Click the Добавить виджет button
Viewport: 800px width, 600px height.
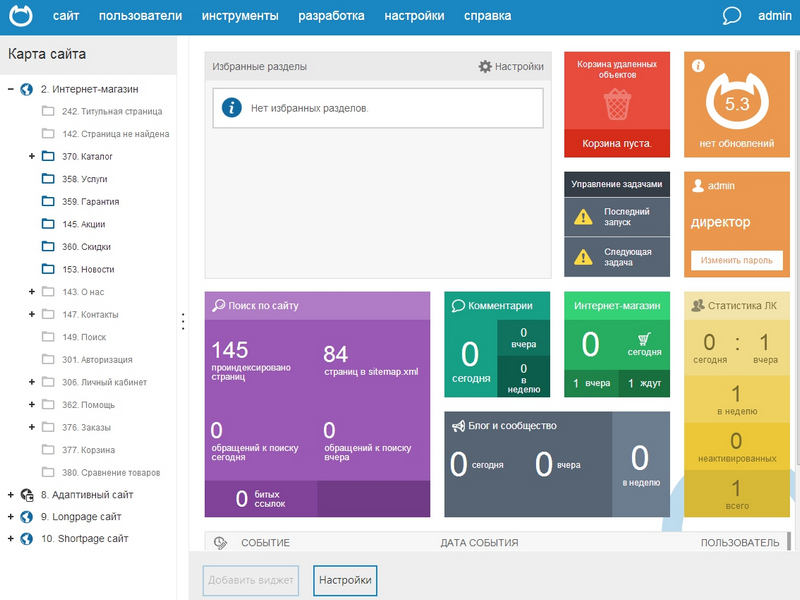point(251,580)
